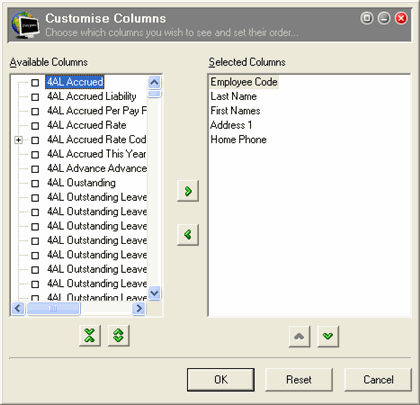The image size is (420, 405).
Task: Click the horizontal scrollbar thumb in Available Columns
Action: [53, 308]
